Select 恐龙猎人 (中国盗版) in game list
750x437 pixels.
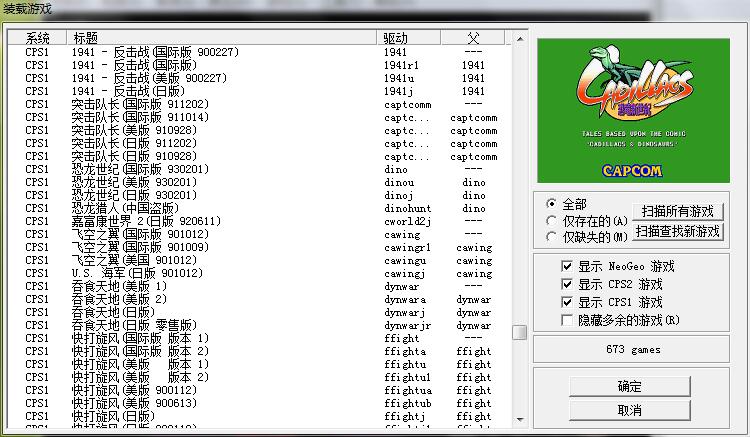coord(131,208)
